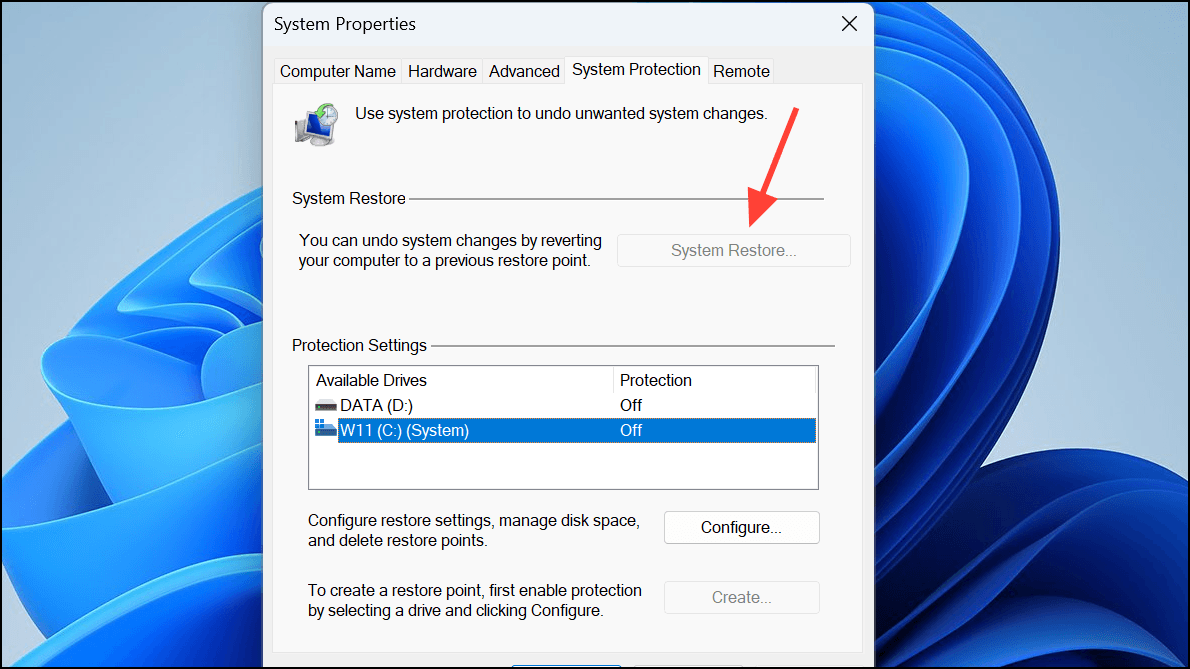The image size is (1190, 669).
Task: Click the Available Drives column header
Action: pyautogui.click(x=371, y=380)
